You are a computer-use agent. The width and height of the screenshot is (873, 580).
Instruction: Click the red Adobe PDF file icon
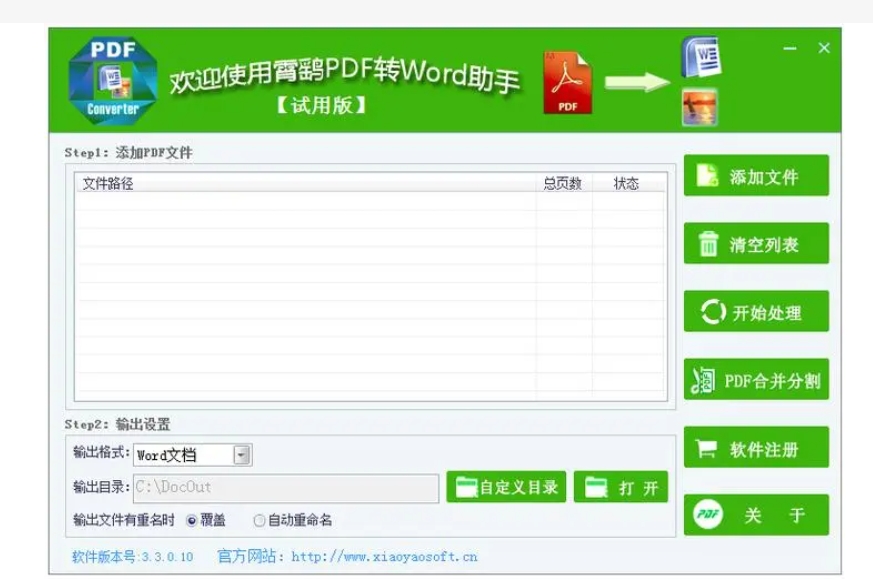click(x=567, y=83)
